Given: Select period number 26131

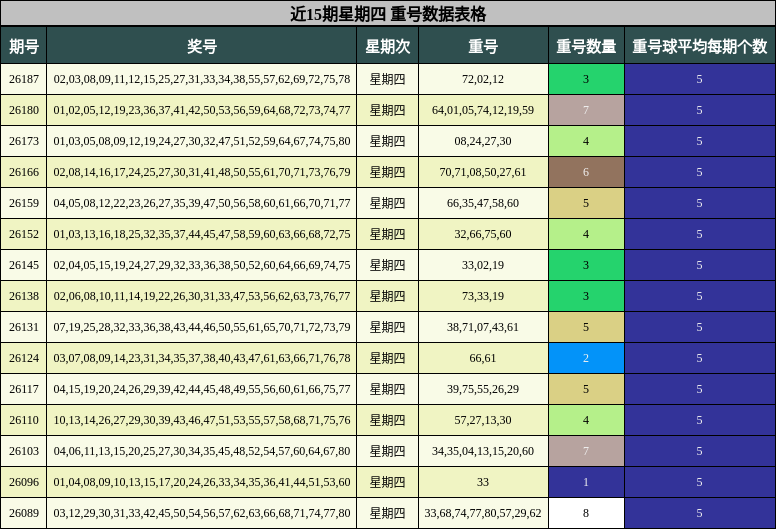Looking at the screenshot, I should [24, 327].
